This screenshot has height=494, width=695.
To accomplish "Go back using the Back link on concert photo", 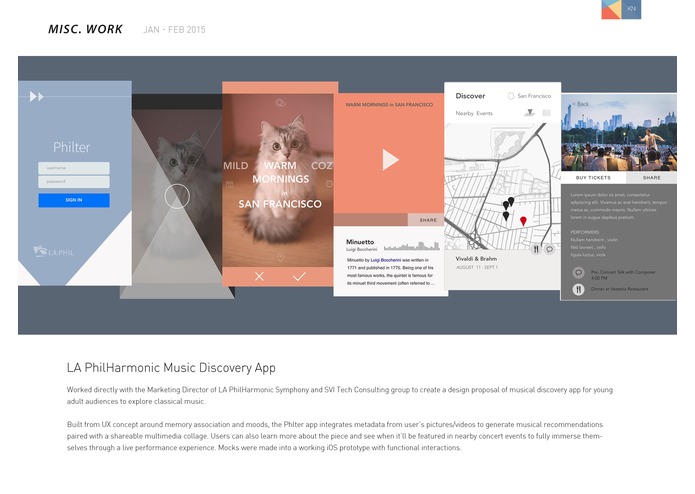I will [x=580, y=104].
